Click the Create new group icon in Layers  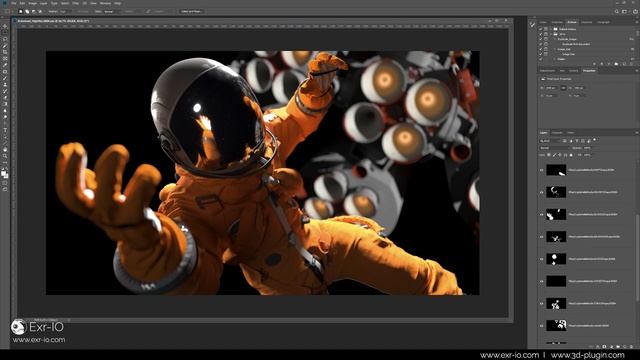point(618,347)
